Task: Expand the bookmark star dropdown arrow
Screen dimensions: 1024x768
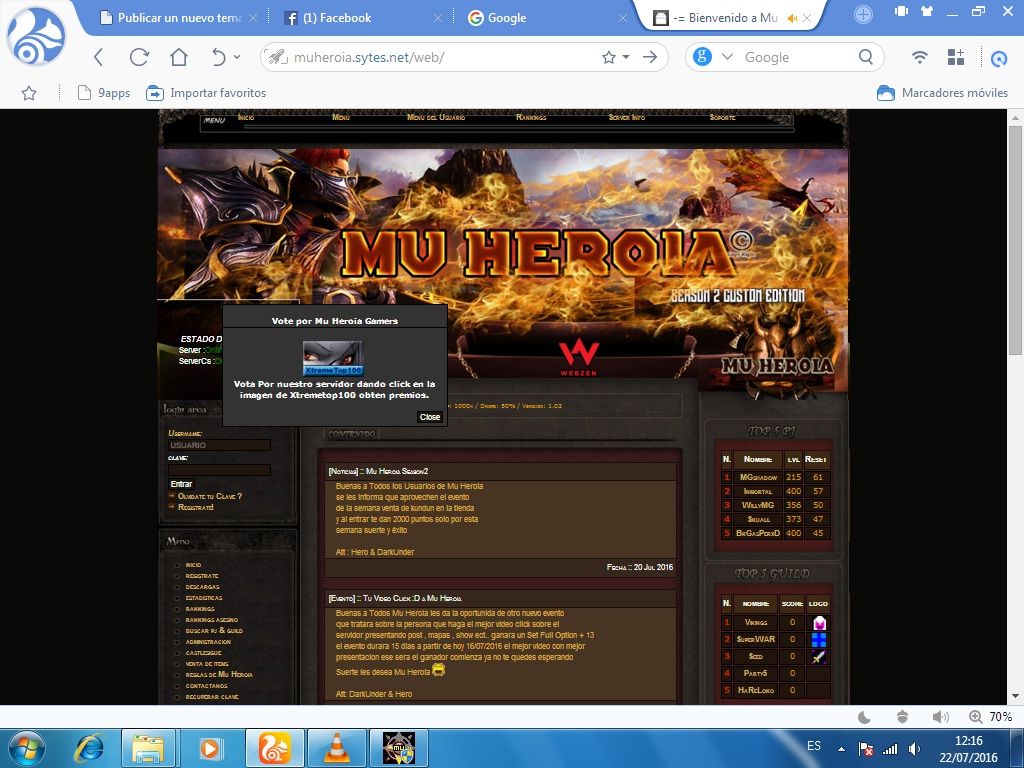Action: coord(626,57)
